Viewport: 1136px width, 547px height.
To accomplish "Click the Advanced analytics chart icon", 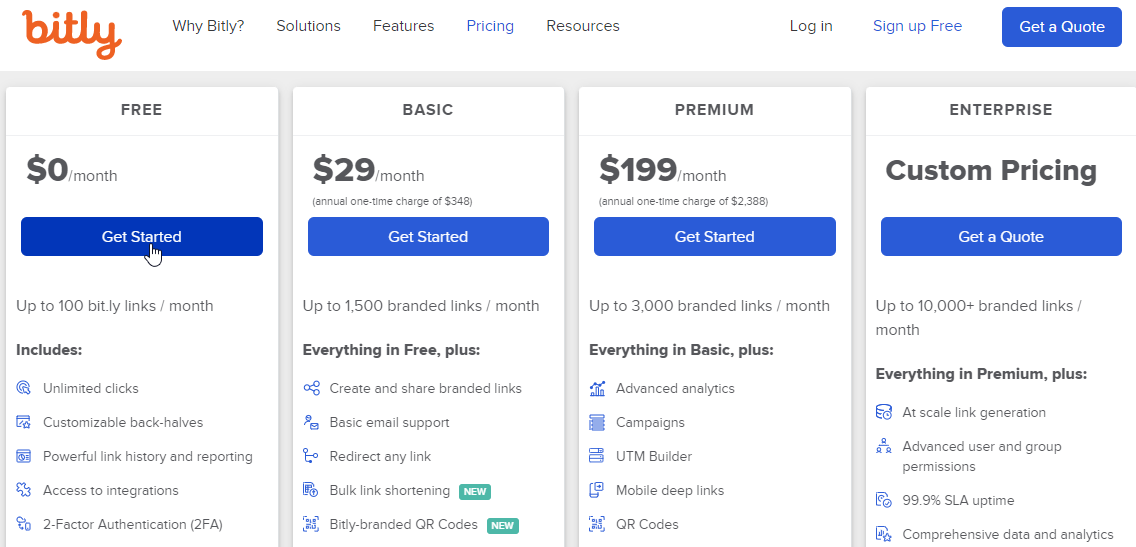I will point(597,388).
